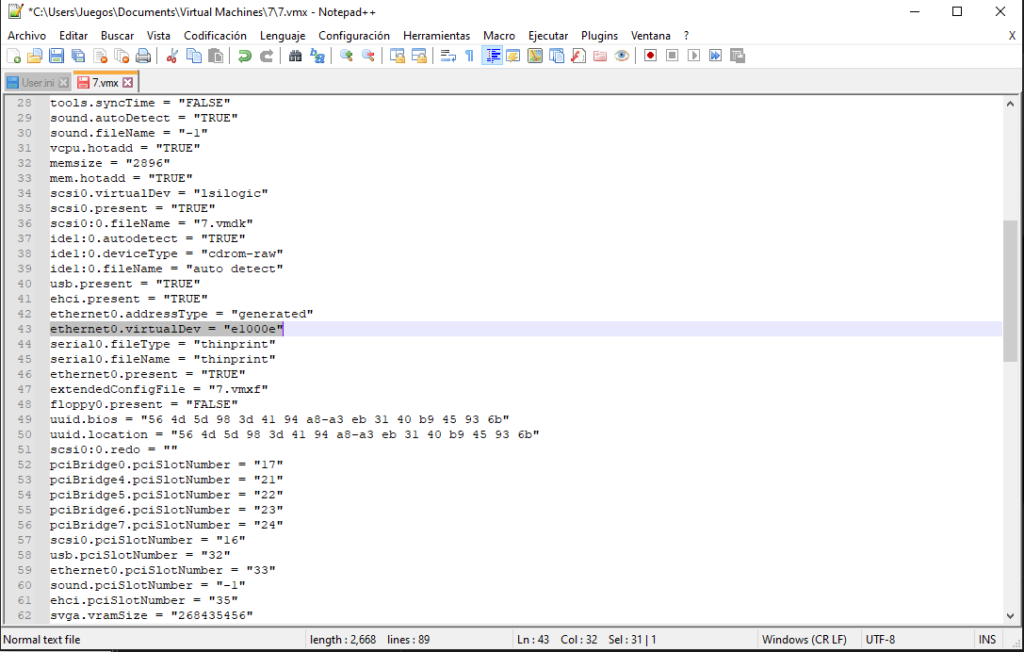
Task: Open the ? help menu
Action: [x=686, y=36]
